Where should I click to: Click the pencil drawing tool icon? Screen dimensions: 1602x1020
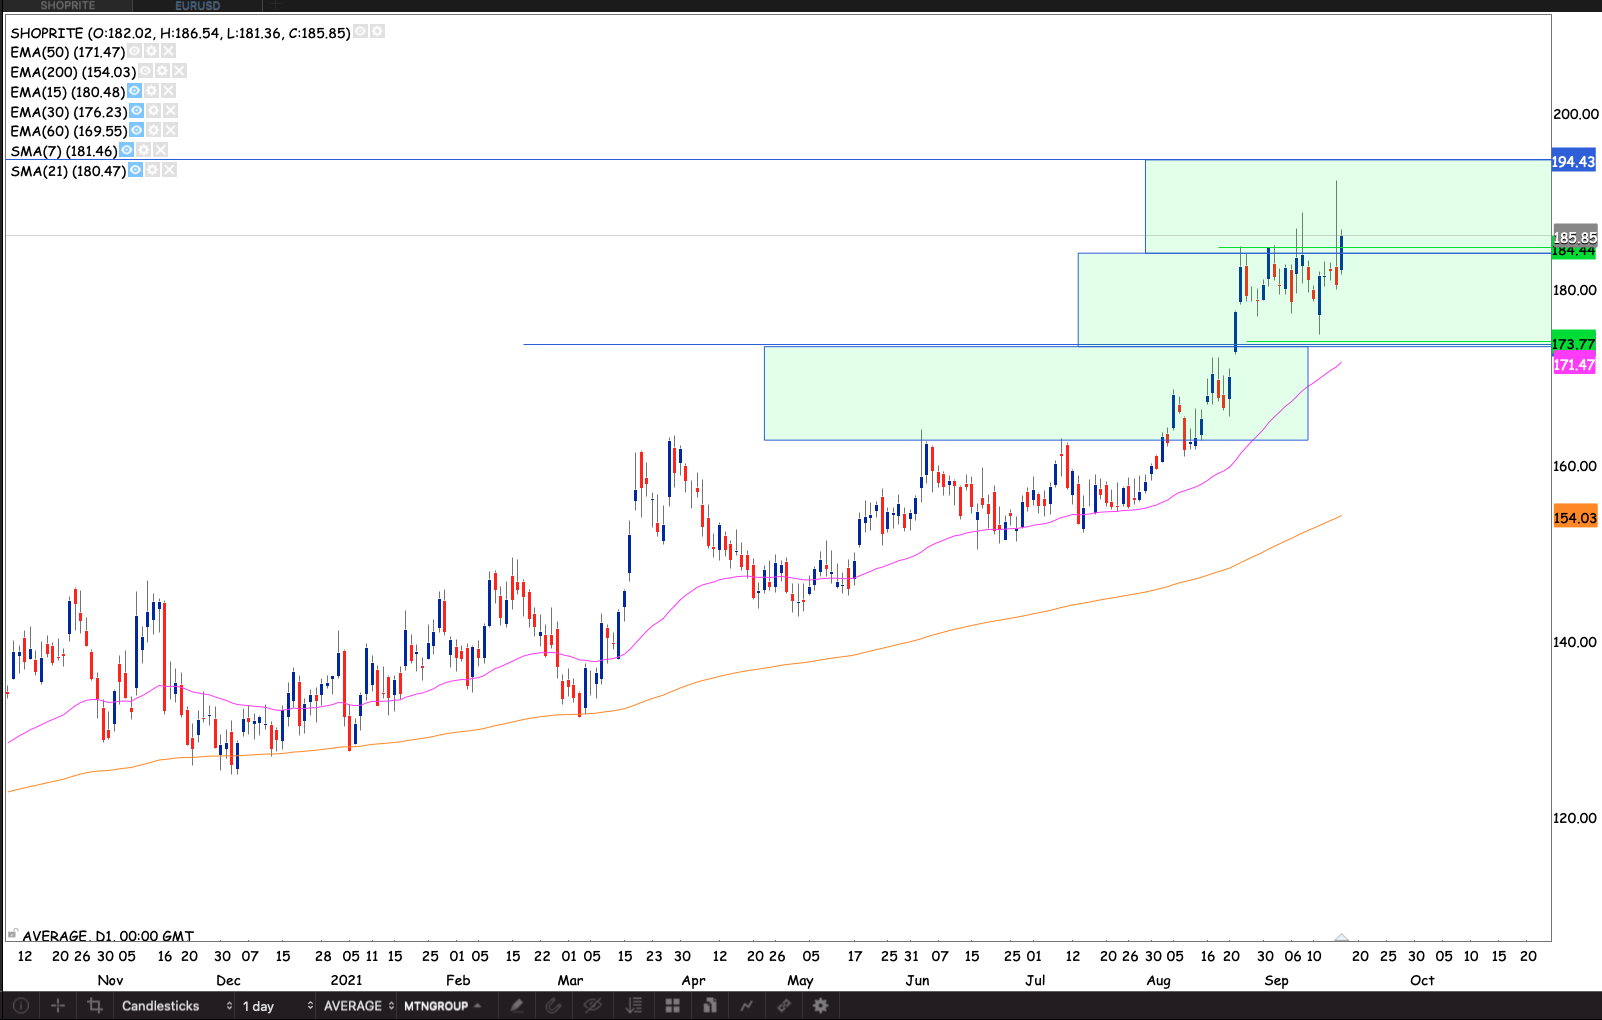click(x=517, y=1006)
